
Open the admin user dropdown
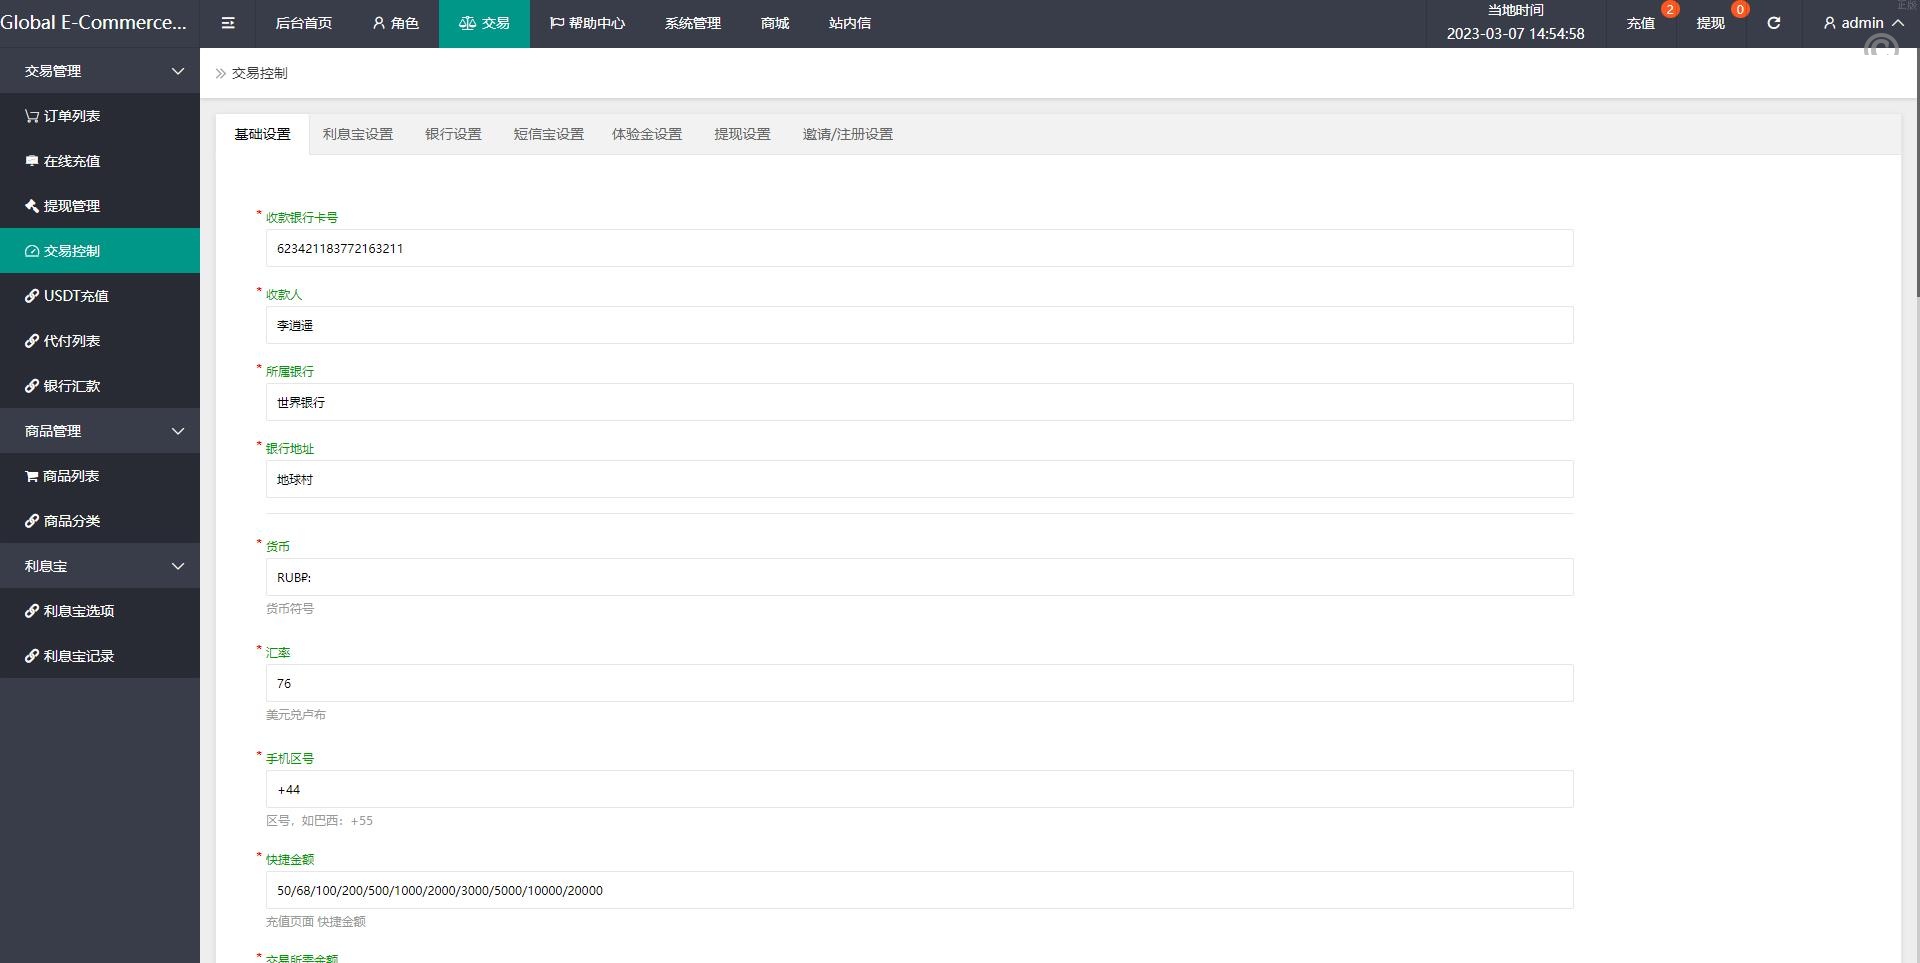click(1862, 23)
